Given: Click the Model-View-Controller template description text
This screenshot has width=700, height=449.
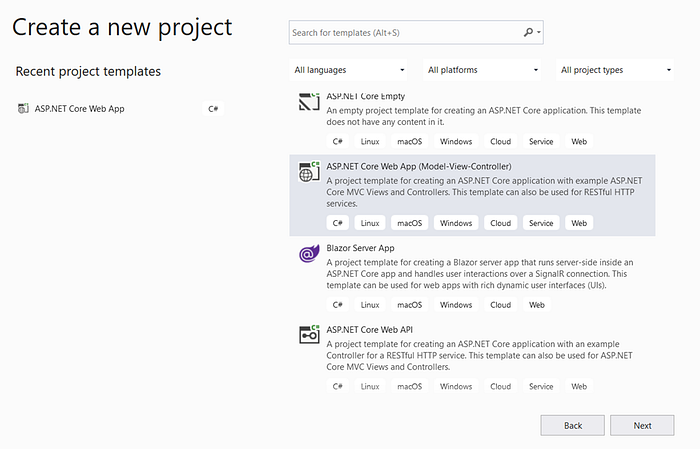Looking at the screenshot, I should tap(484, 192).
